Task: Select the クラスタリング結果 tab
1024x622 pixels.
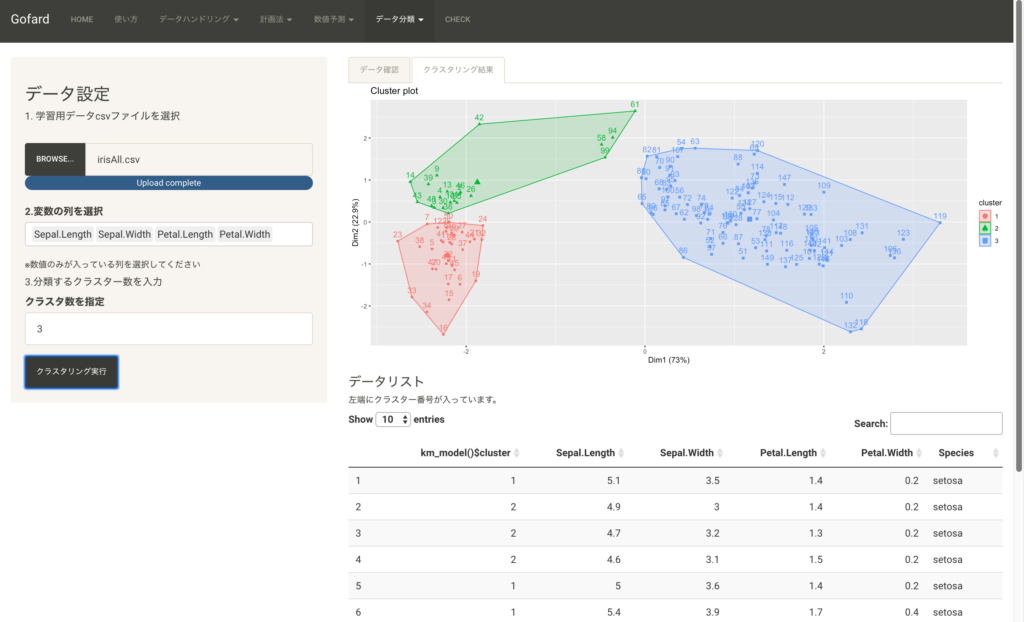Action: tap(458, 70)
